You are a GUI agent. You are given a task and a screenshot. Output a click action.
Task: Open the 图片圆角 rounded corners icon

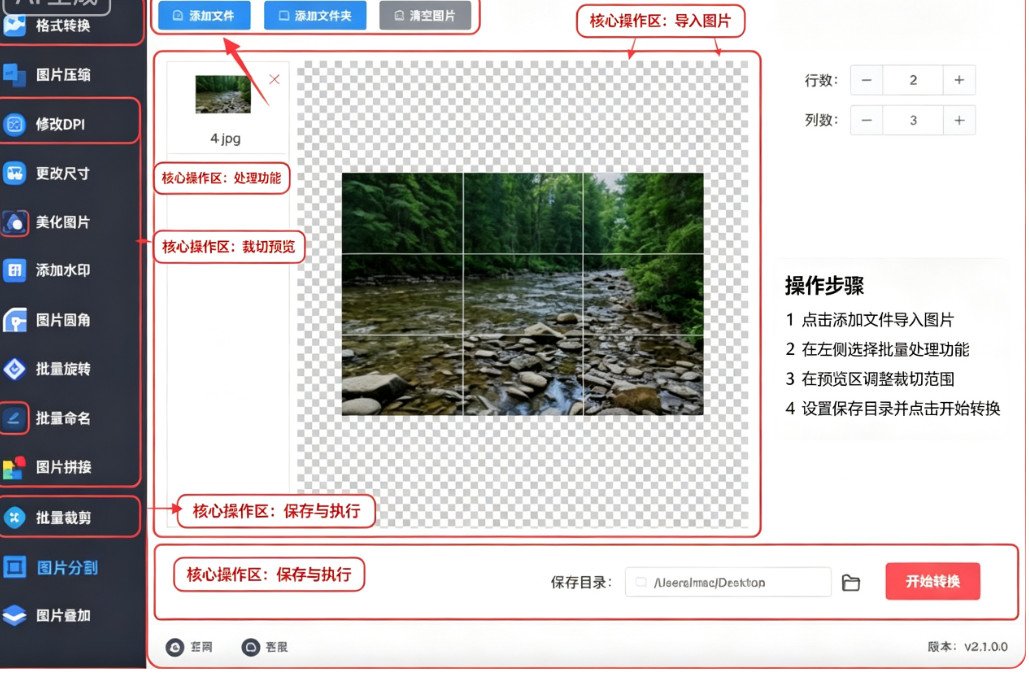(x=14, y=320)
